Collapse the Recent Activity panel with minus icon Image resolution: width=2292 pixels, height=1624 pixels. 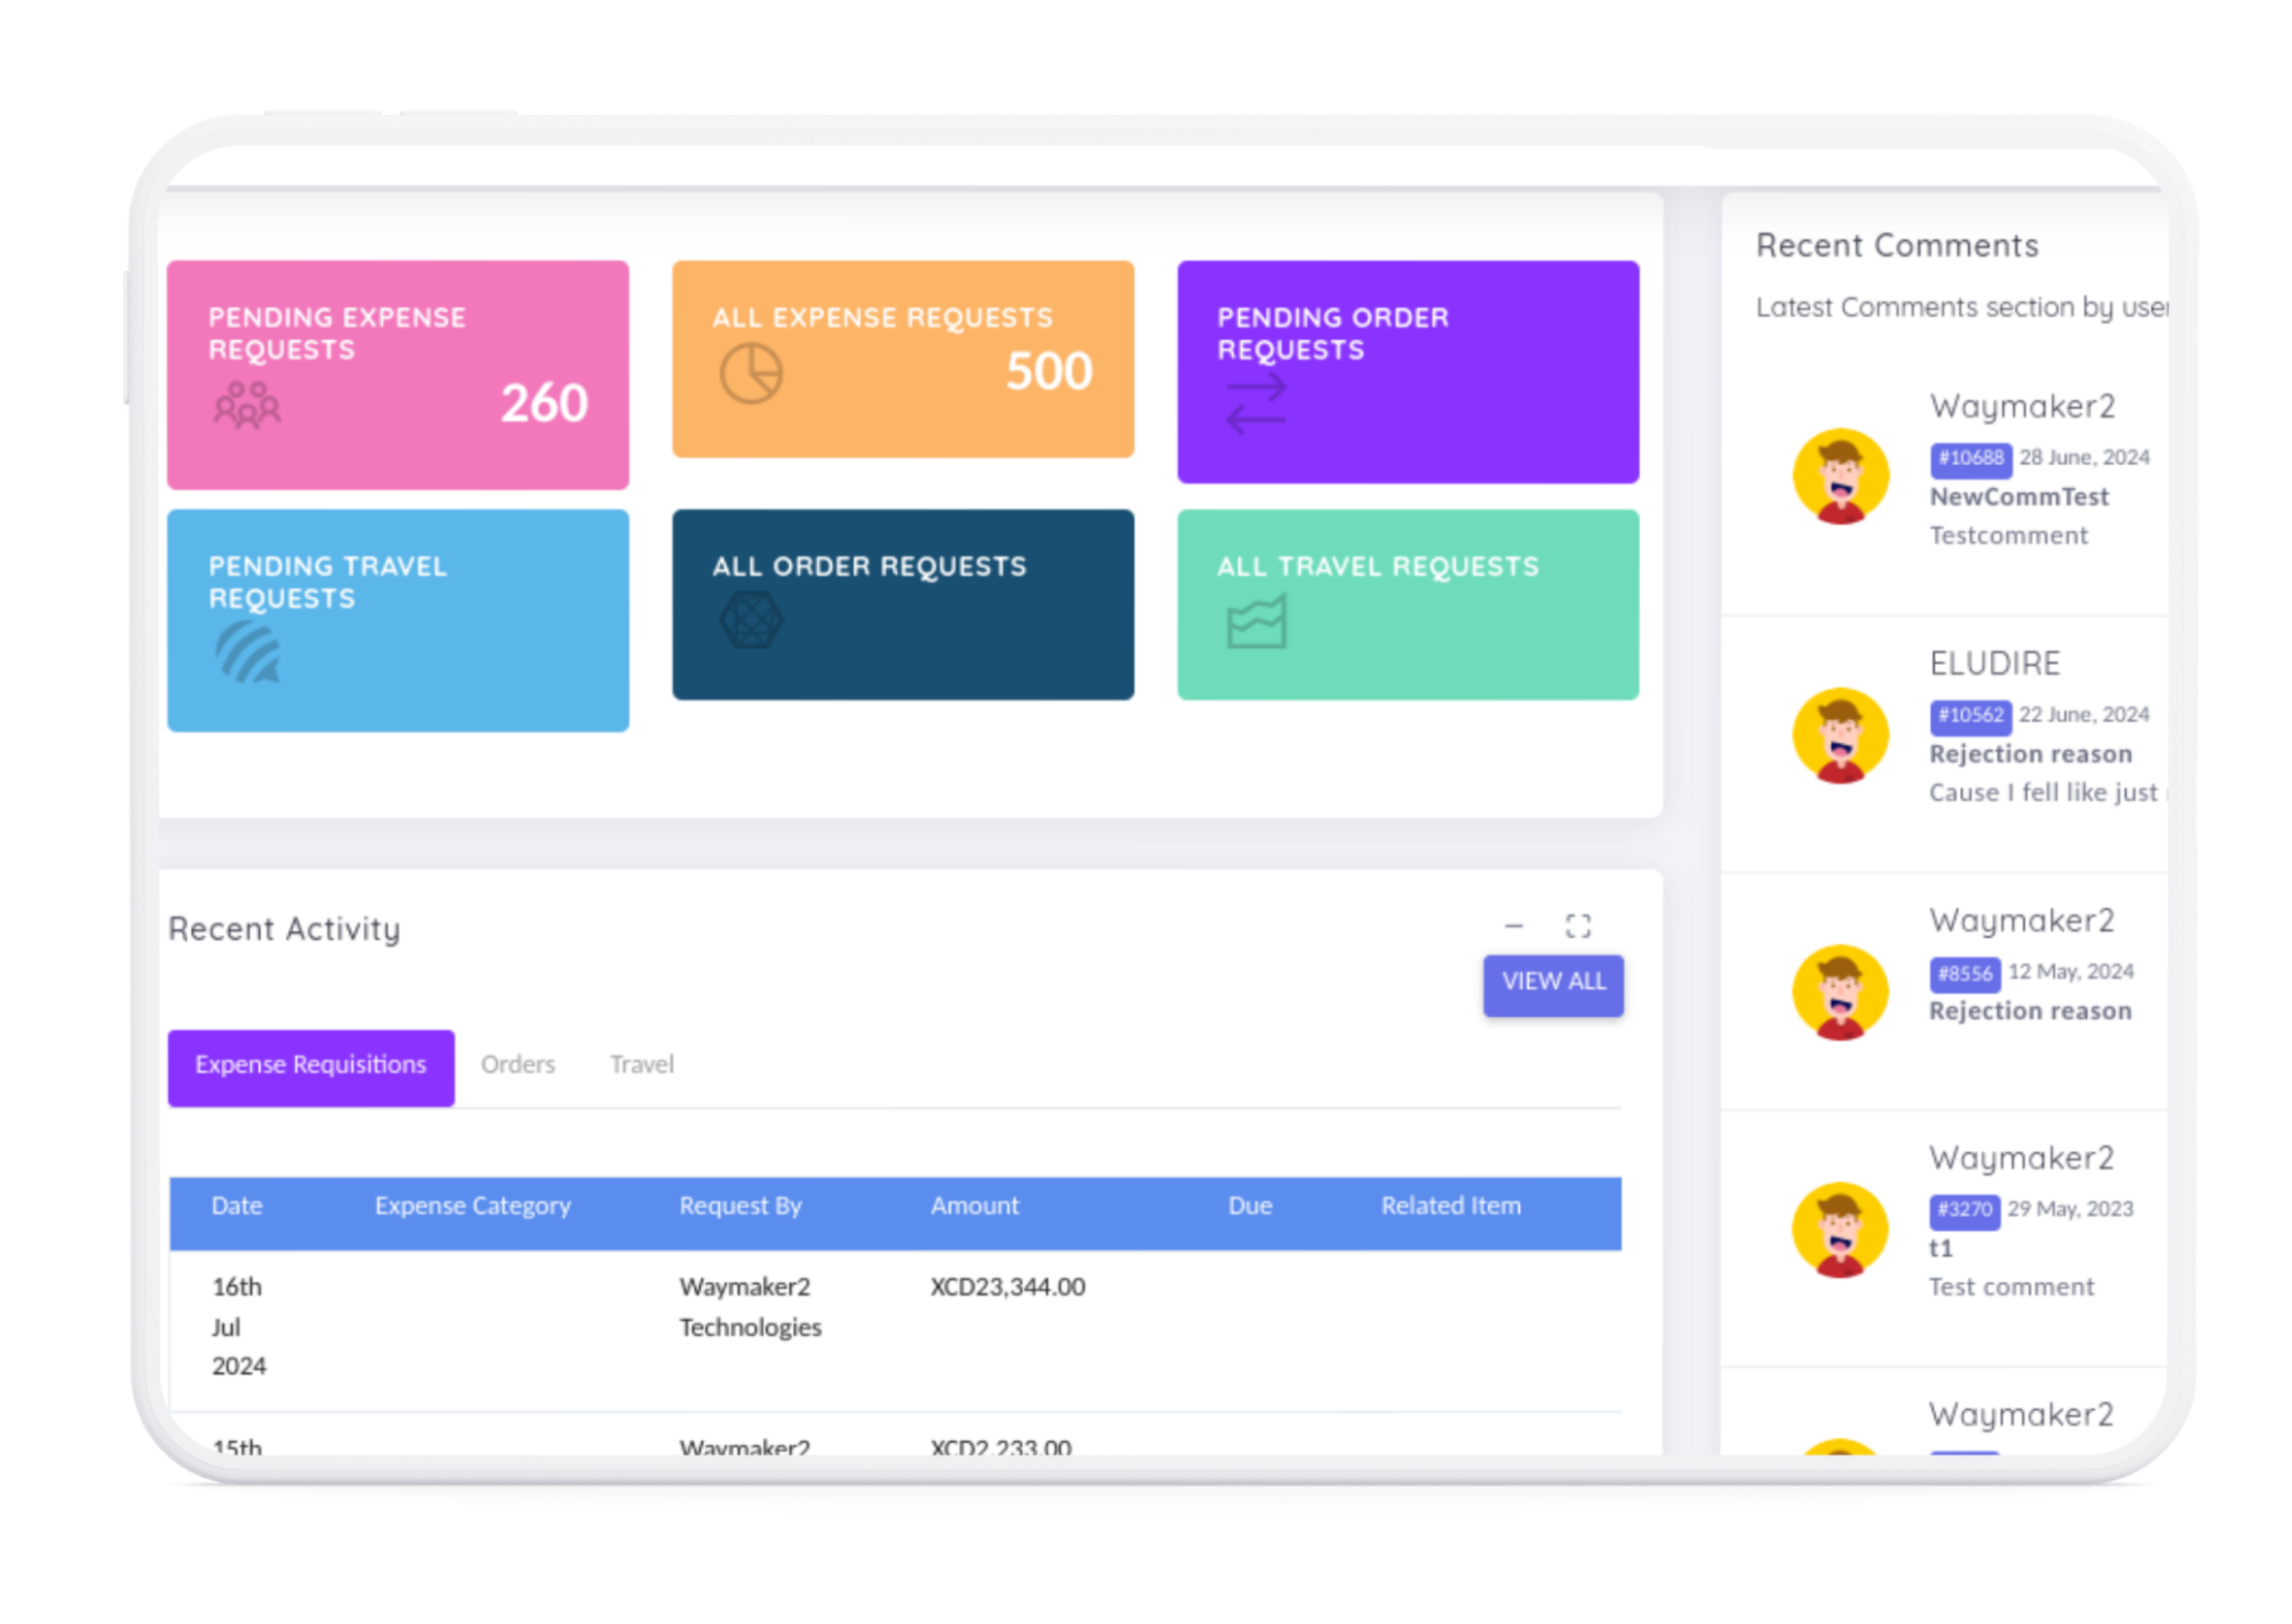point(1513,926)
